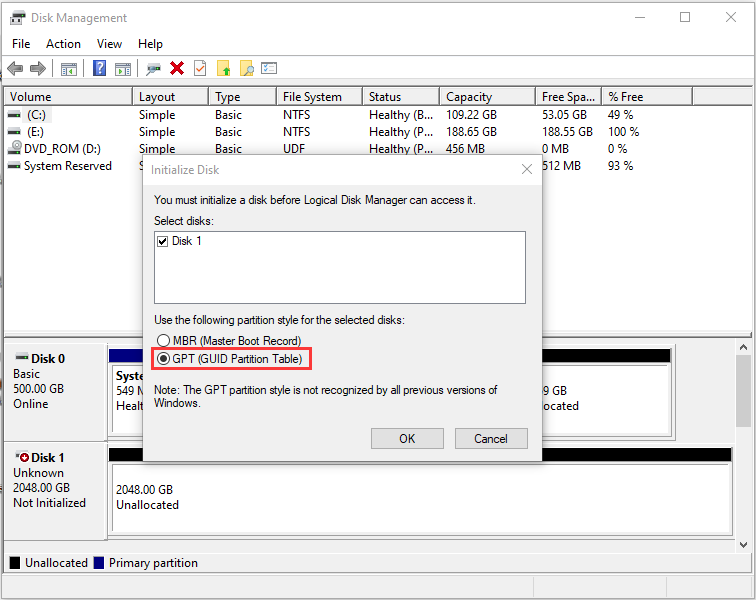The height and width of the screenshot is (600, 756).
Task: Click the 53.05 GB free space cell
Action: point(564,115)
